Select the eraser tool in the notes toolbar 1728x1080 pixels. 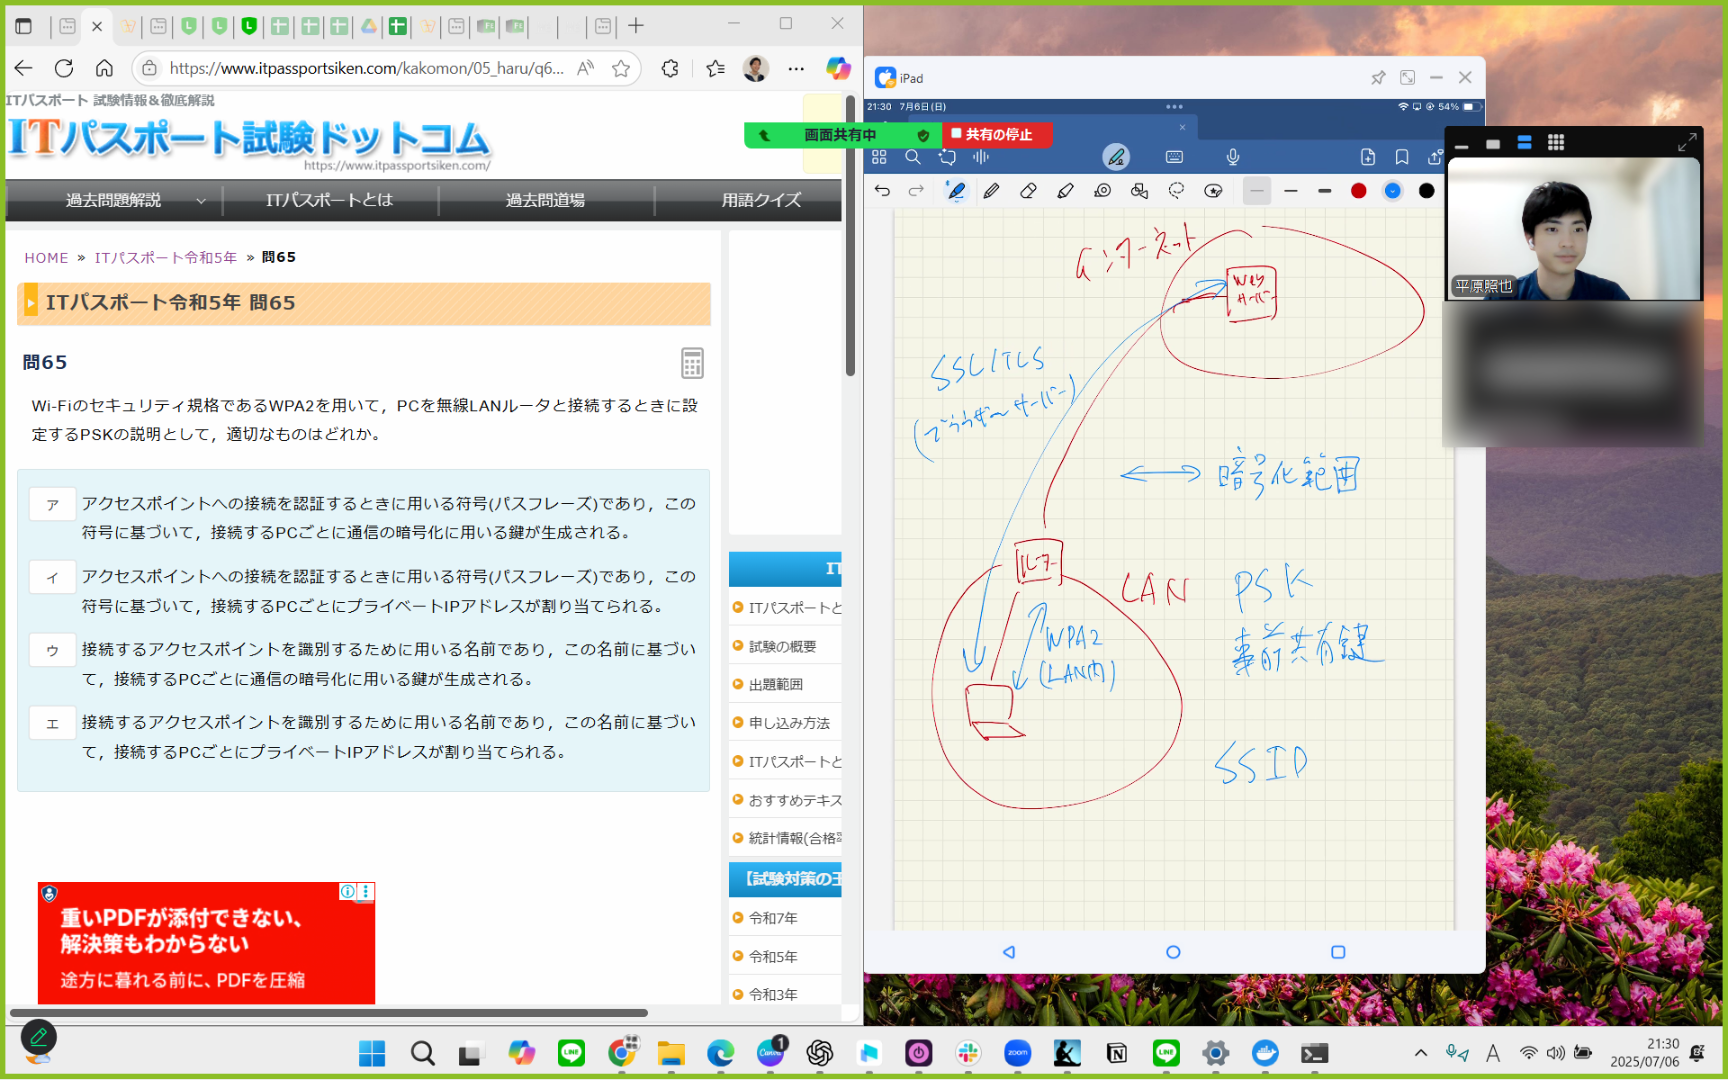pyautogui.click(x=1028, y=190)
